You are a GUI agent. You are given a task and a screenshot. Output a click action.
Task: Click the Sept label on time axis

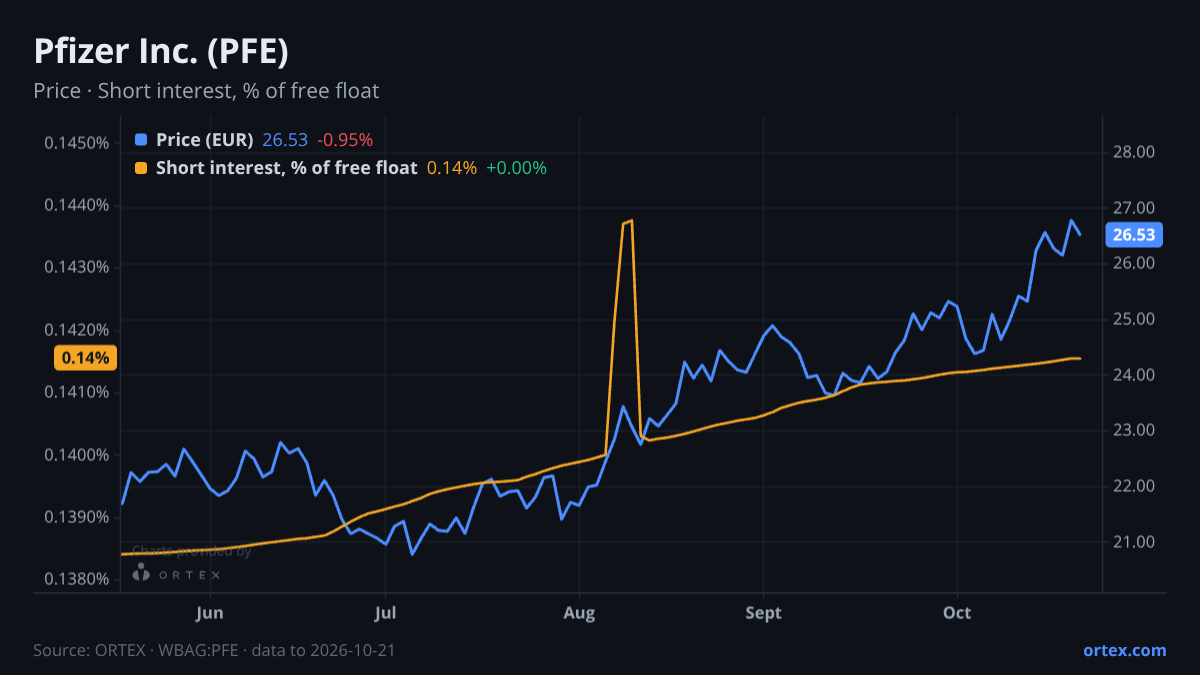[764, 611]
